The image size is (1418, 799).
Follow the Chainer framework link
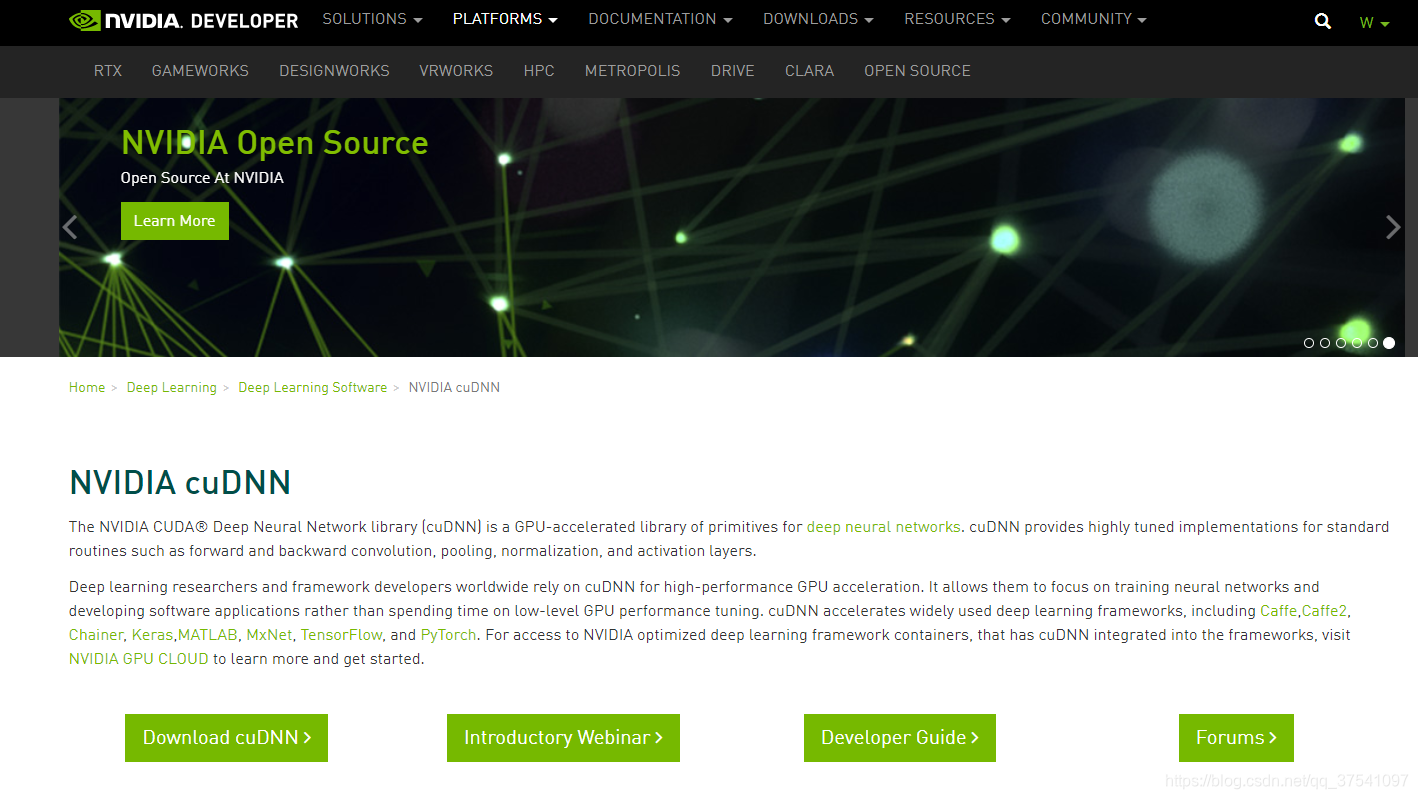pos(96,635)
